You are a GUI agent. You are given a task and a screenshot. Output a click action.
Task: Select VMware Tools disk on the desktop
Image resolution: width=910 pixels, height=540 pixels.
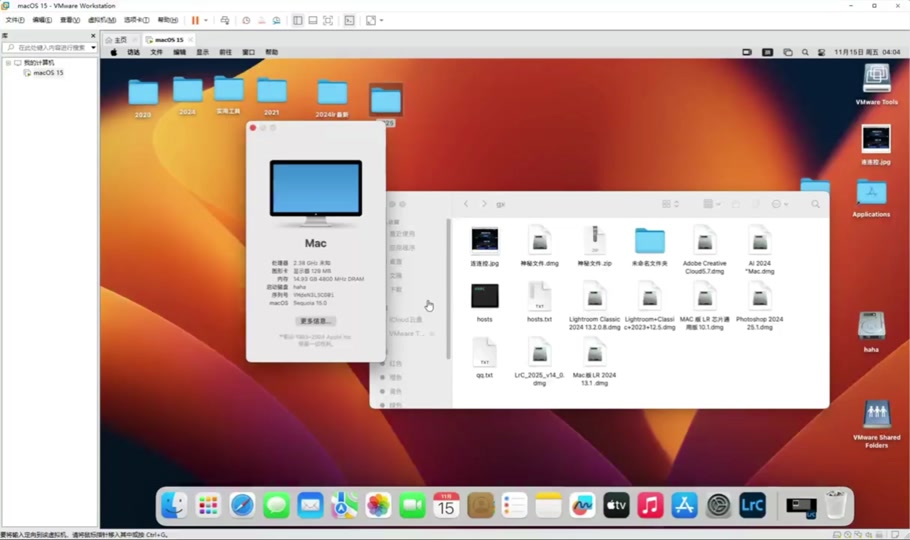point(876,85)
